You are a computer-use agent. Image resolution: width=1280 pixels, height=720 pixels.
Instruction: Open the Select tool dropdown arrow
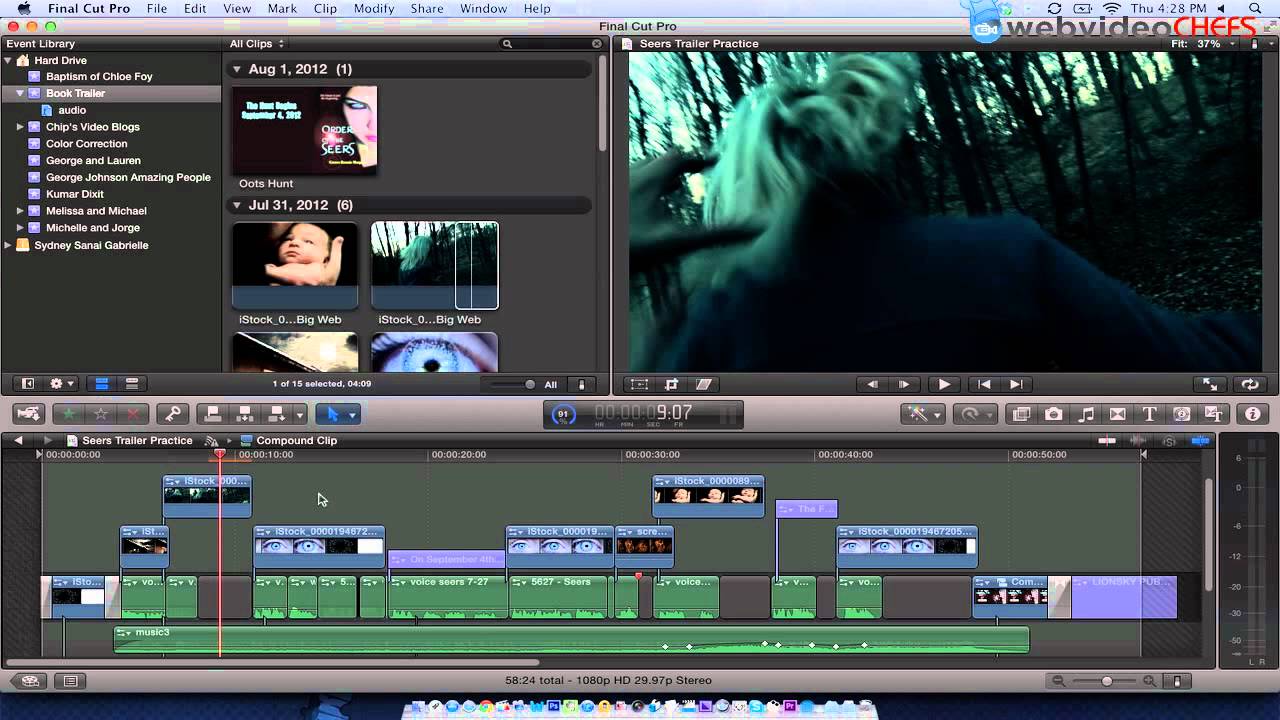[352, 414]
